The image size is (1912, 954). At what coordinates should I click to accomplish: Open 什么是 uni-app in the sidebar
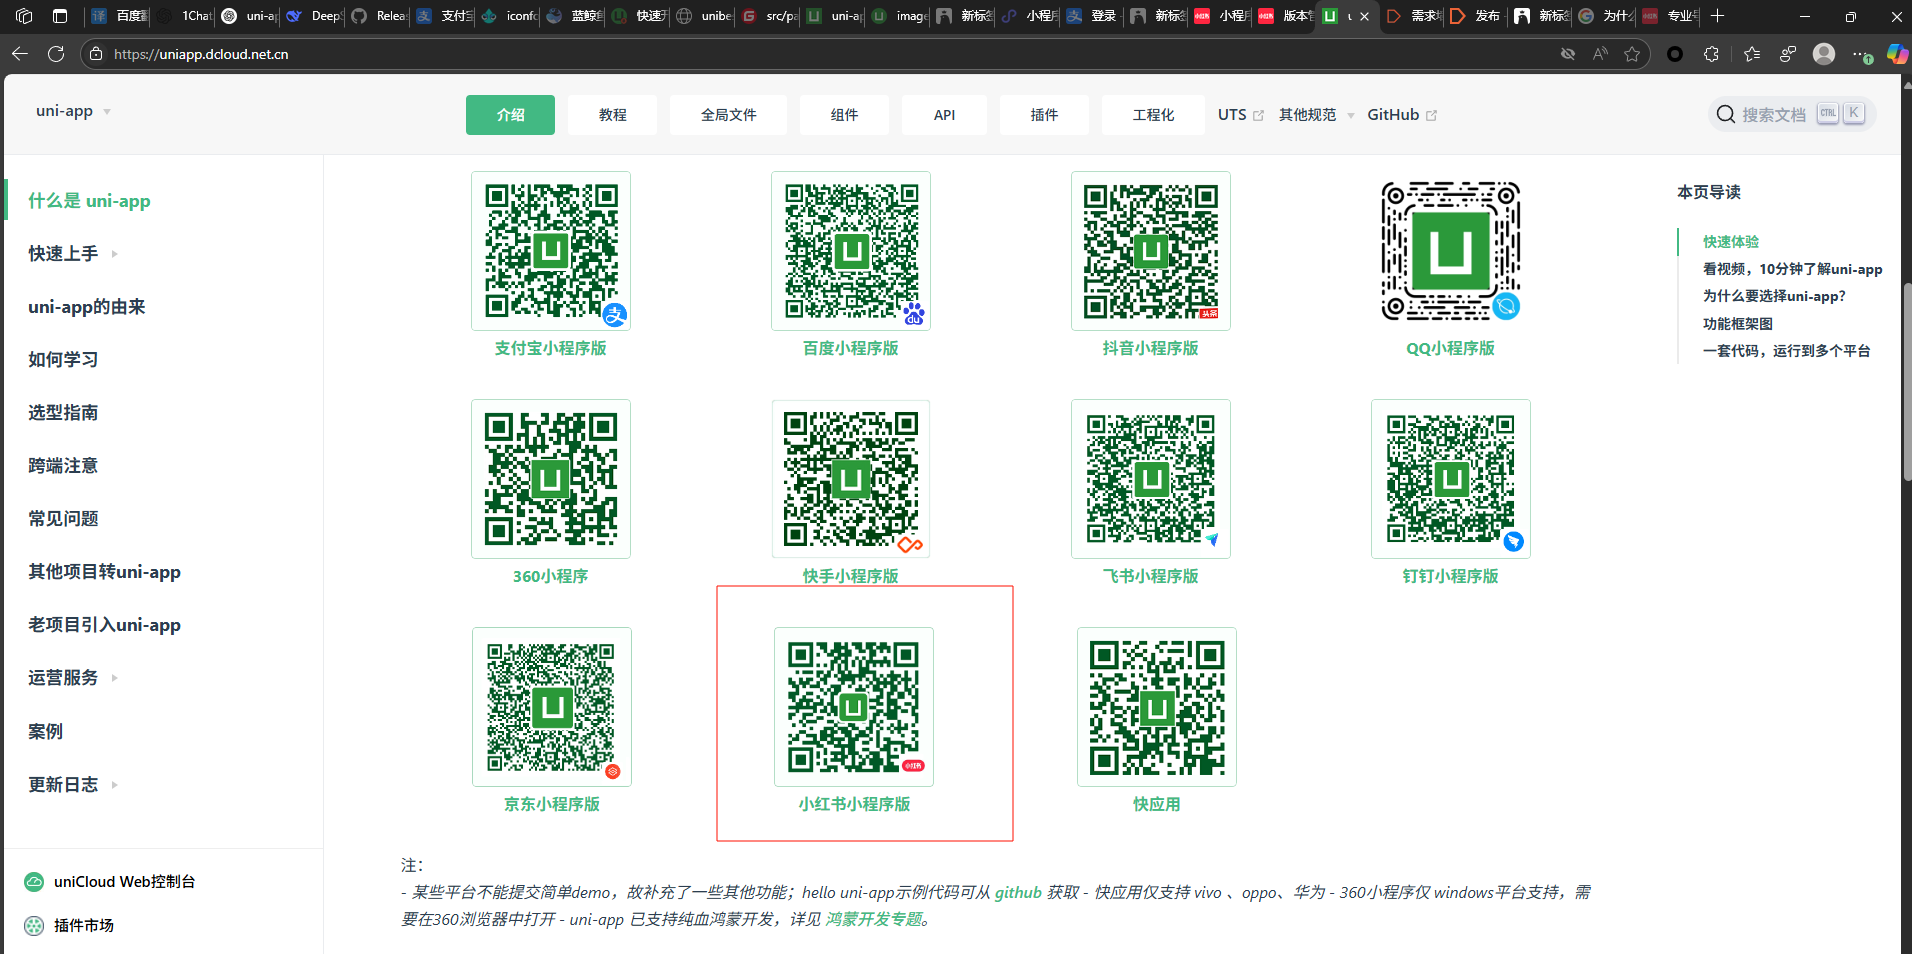(89, 201)
